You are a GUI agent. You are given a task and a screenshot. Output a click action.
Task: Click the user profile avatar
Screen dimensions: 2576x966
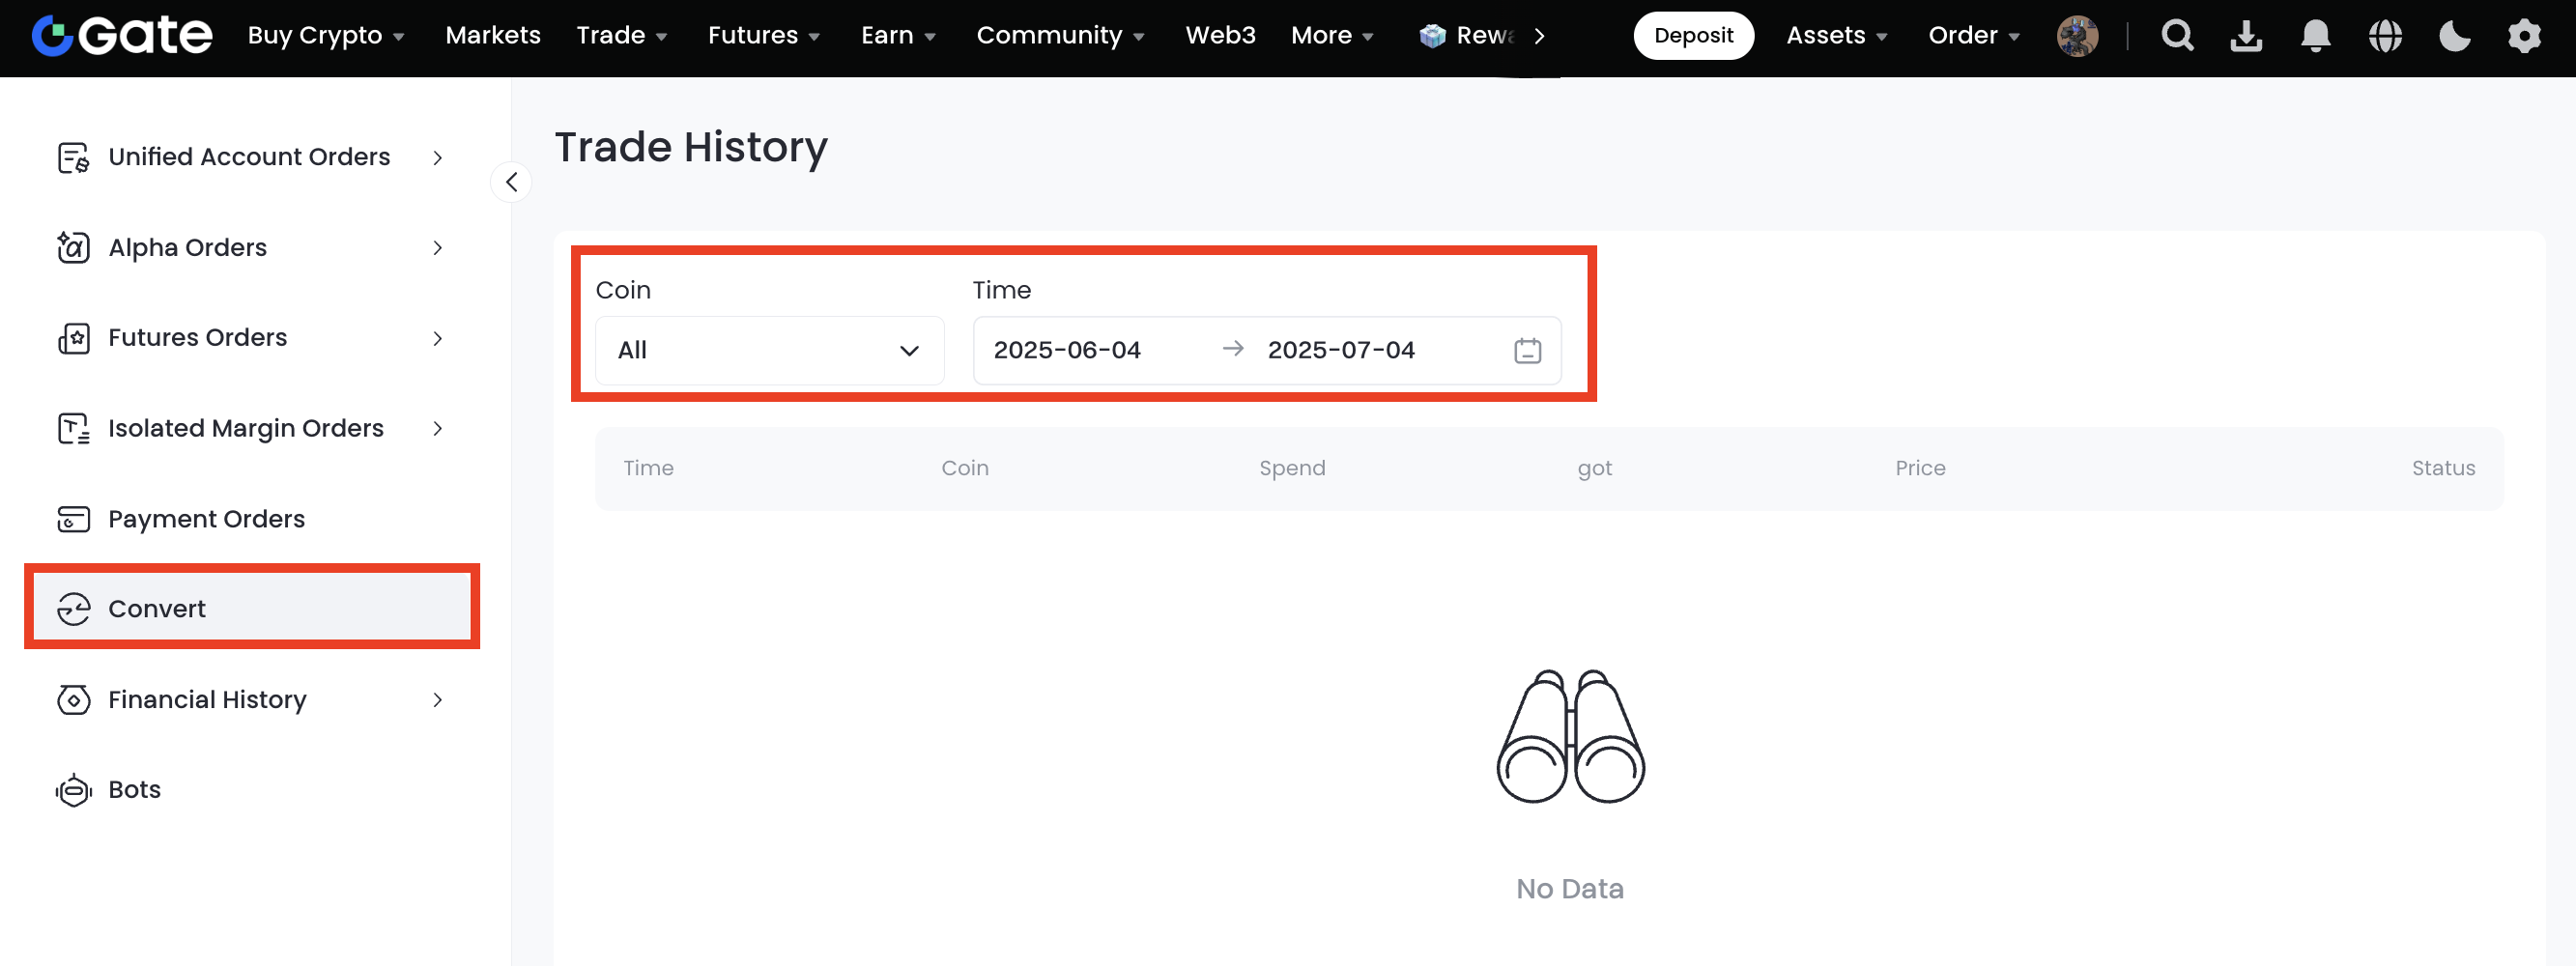[2077, 36]
